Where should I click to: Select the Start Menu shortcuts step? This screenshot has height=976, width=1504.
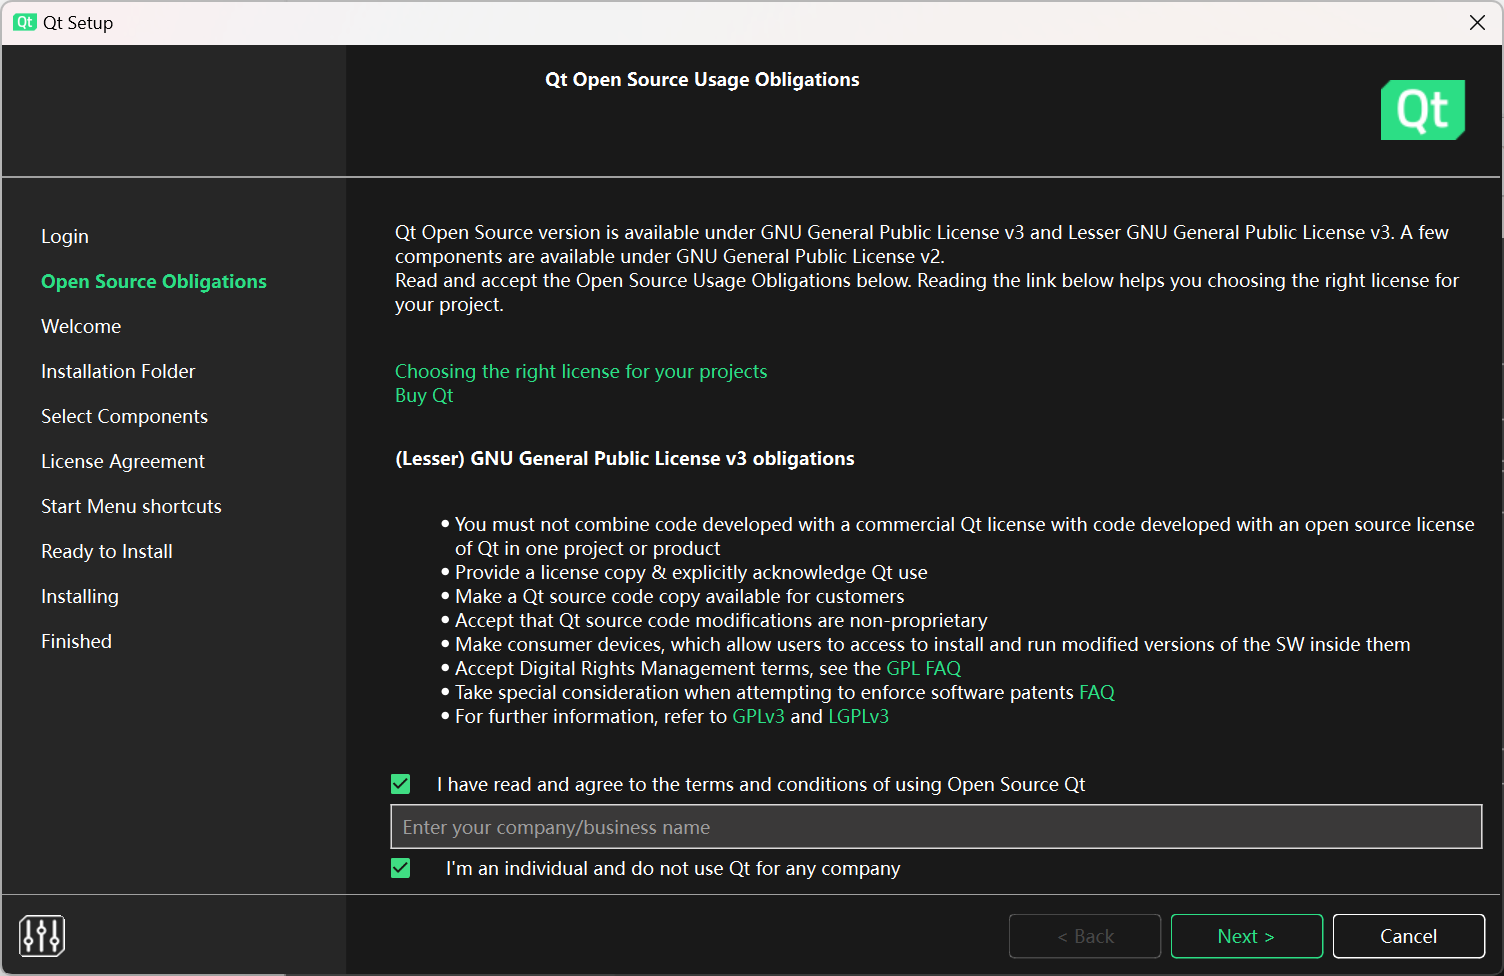131,506
